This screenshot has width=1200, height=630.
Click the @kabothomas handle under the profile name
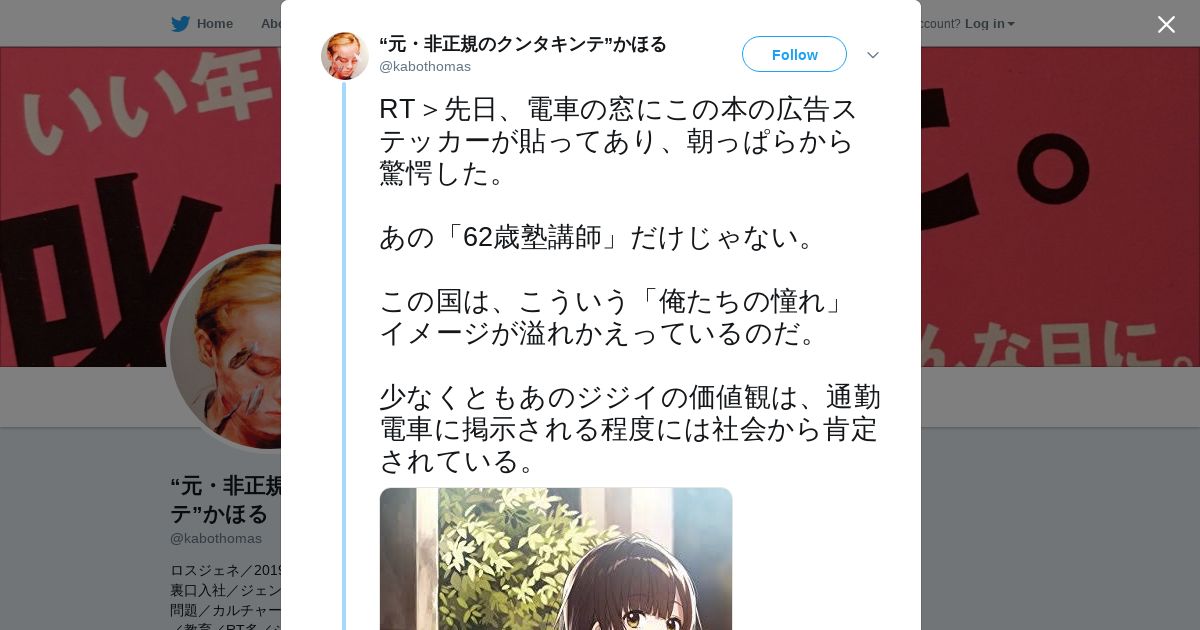tap(216, 538)
